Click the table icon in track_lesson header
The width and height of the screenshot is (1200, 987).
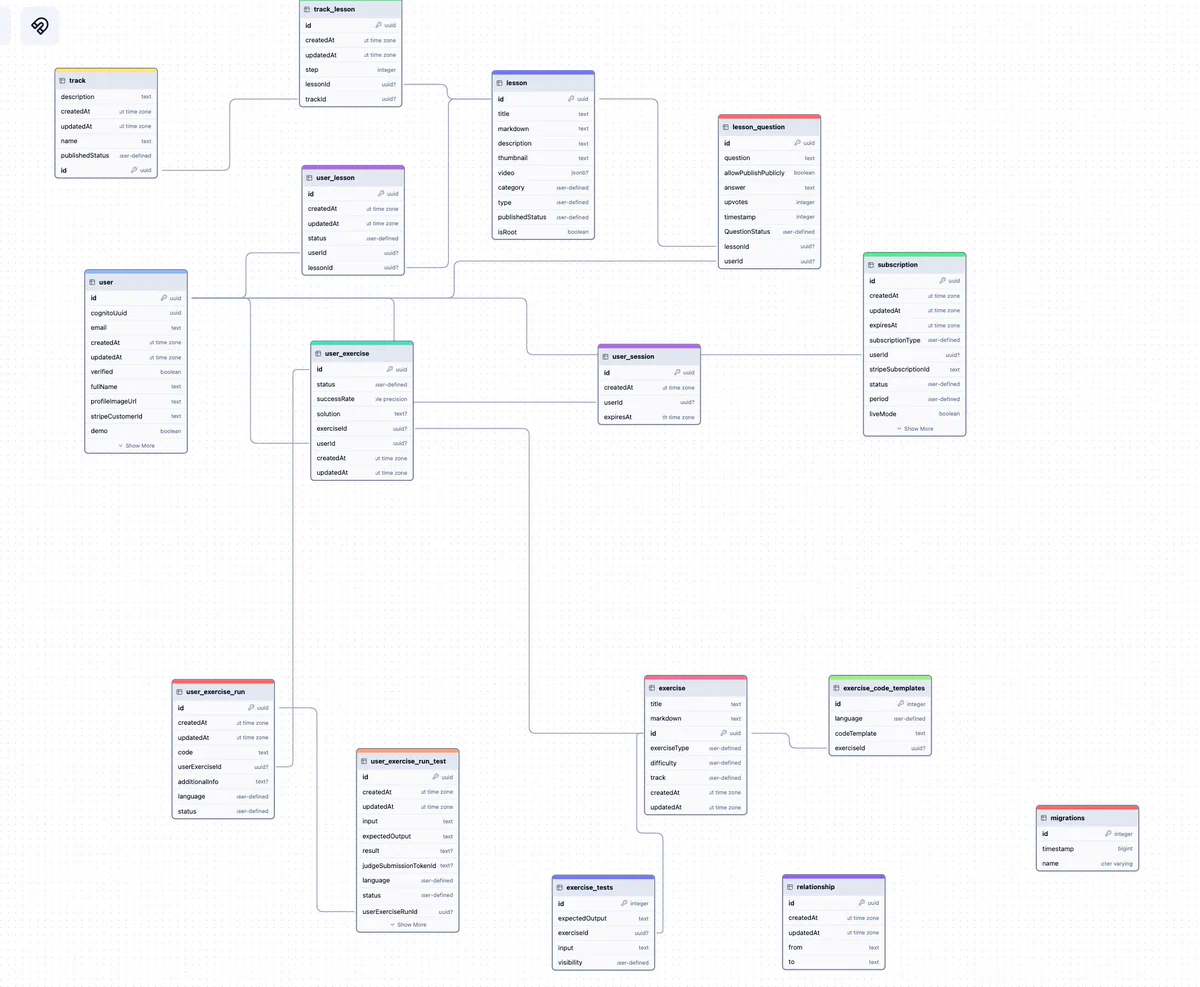click(x=307, y=9)
